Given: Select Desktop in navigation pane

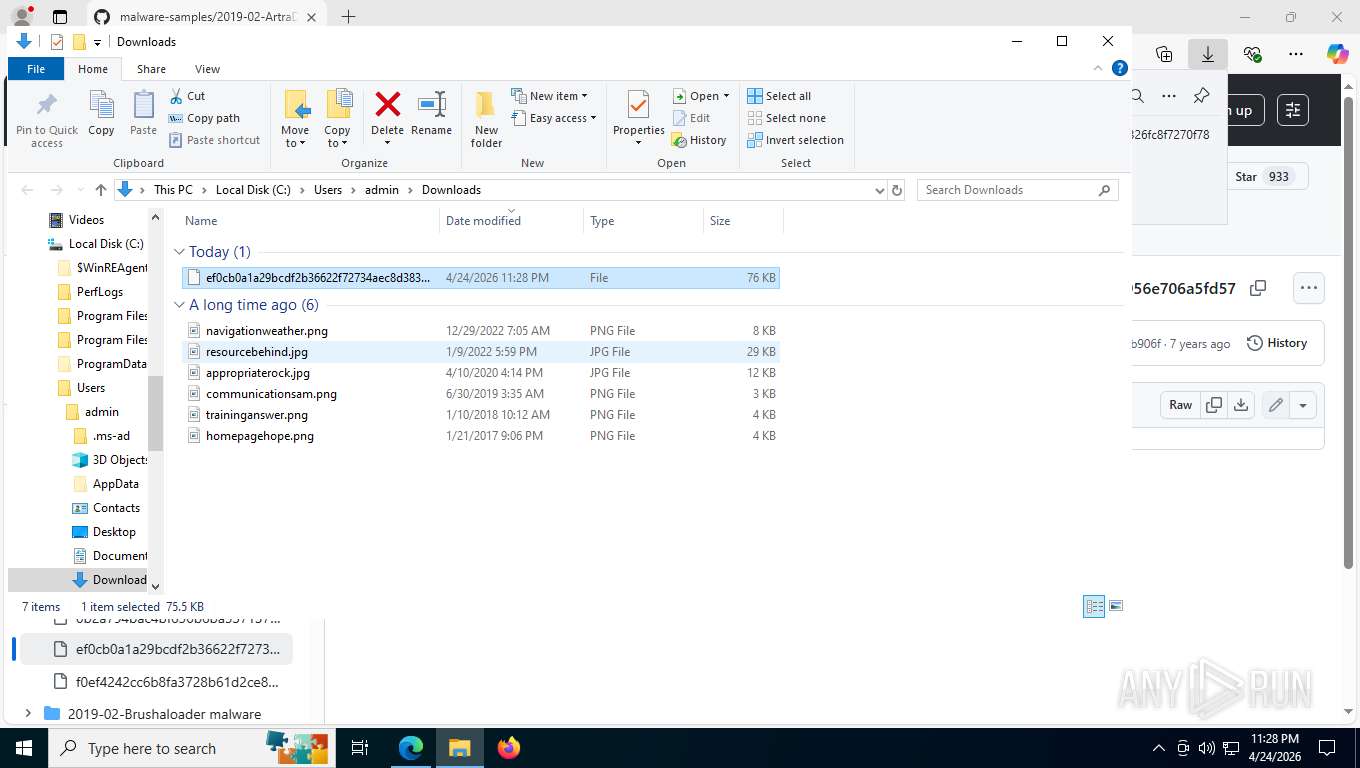Looking at the screenshot, I should tap(104, 532).
